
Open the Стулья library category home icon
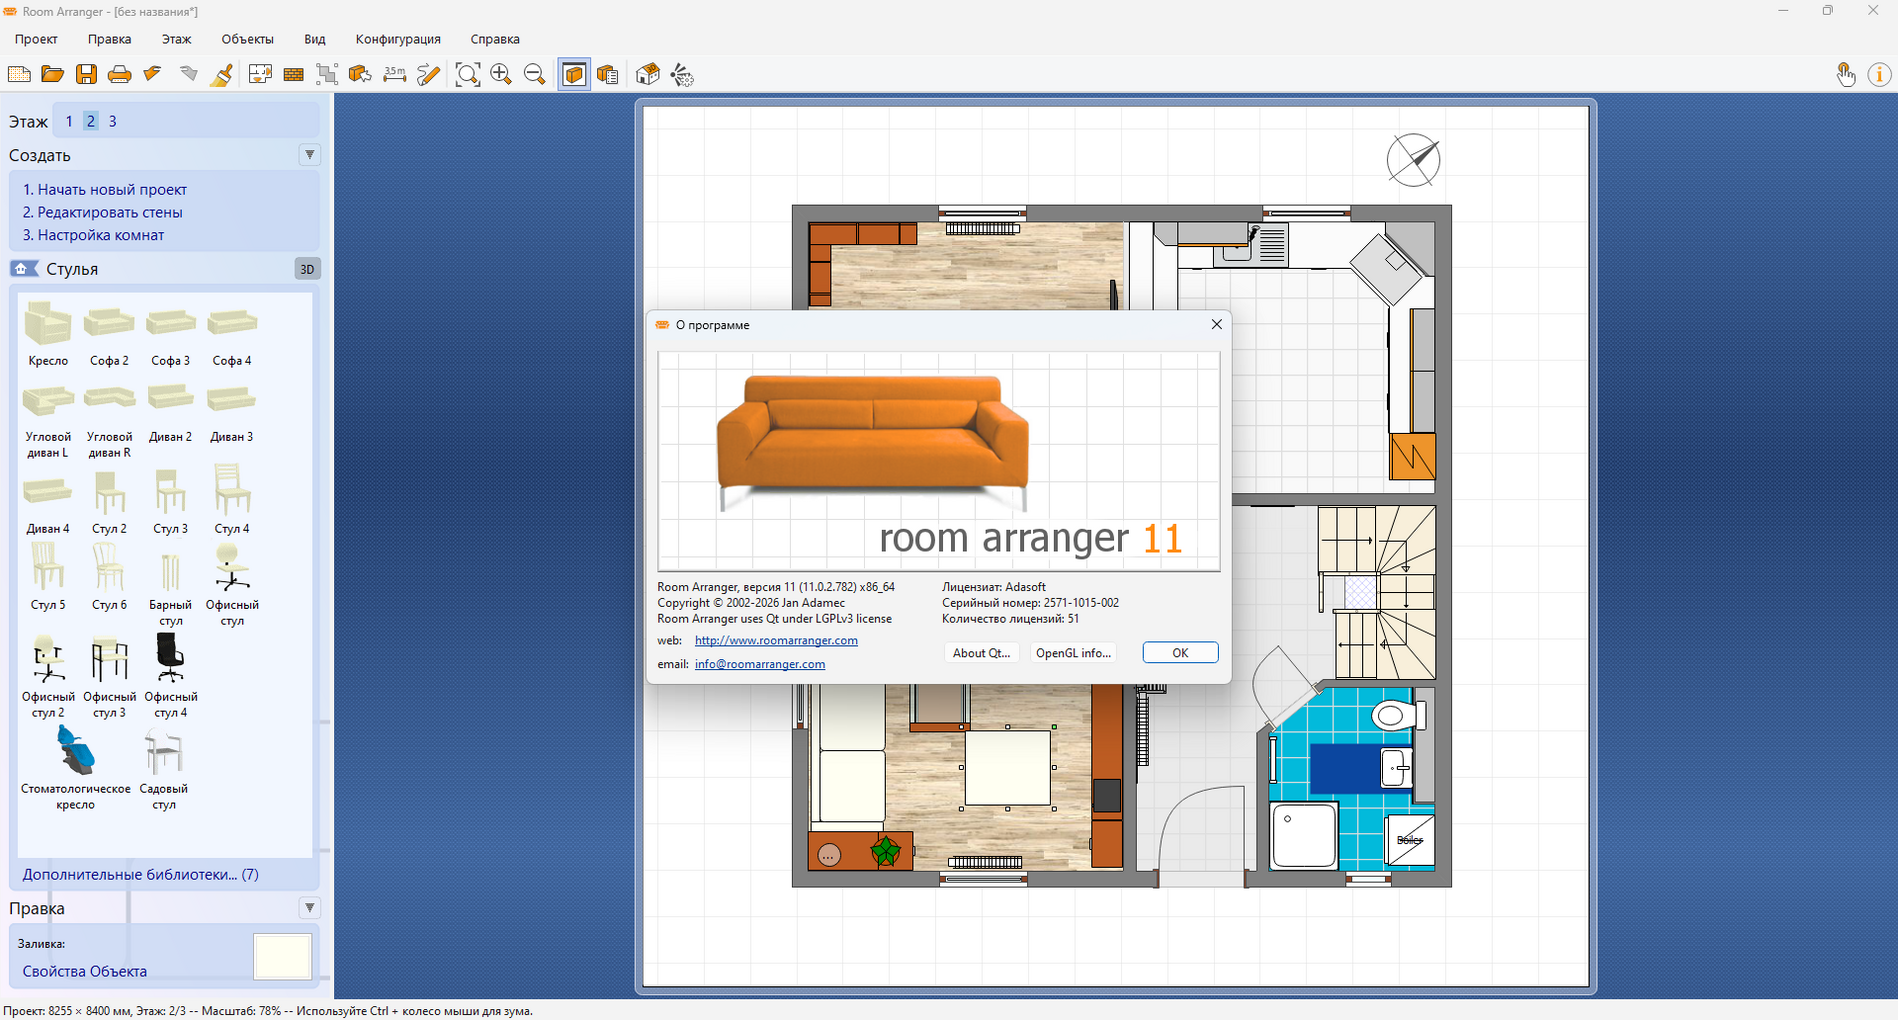coord(24,269)
